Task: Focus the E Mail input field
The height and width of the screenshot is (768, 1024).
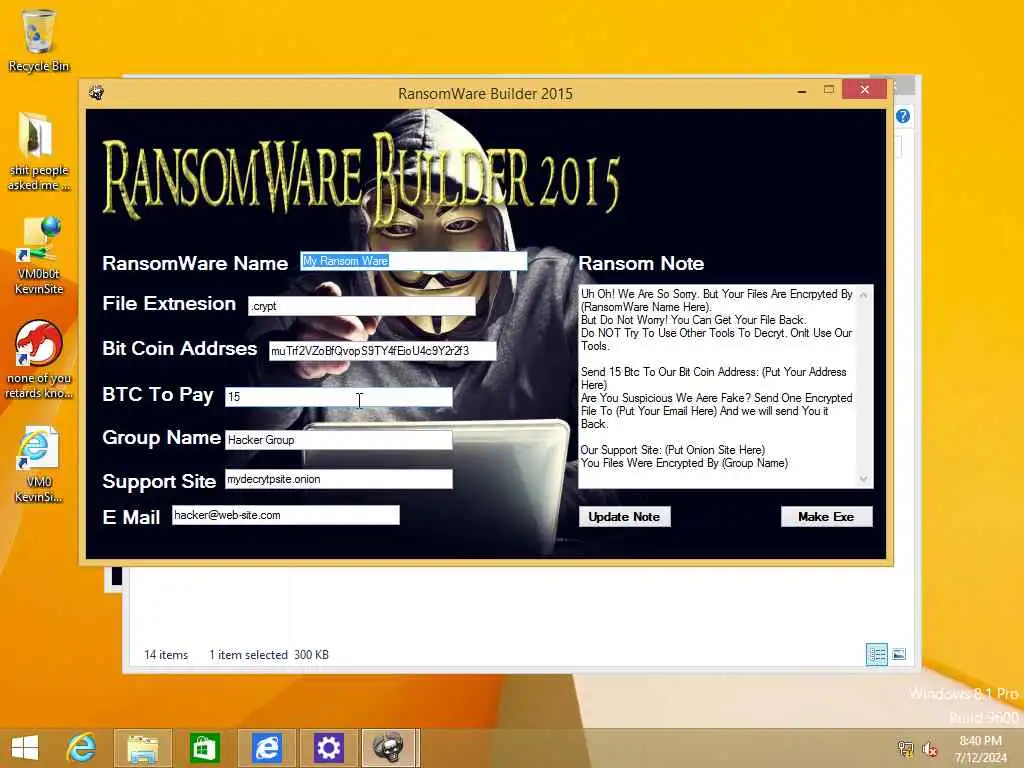Action: [x=285, y=515]
